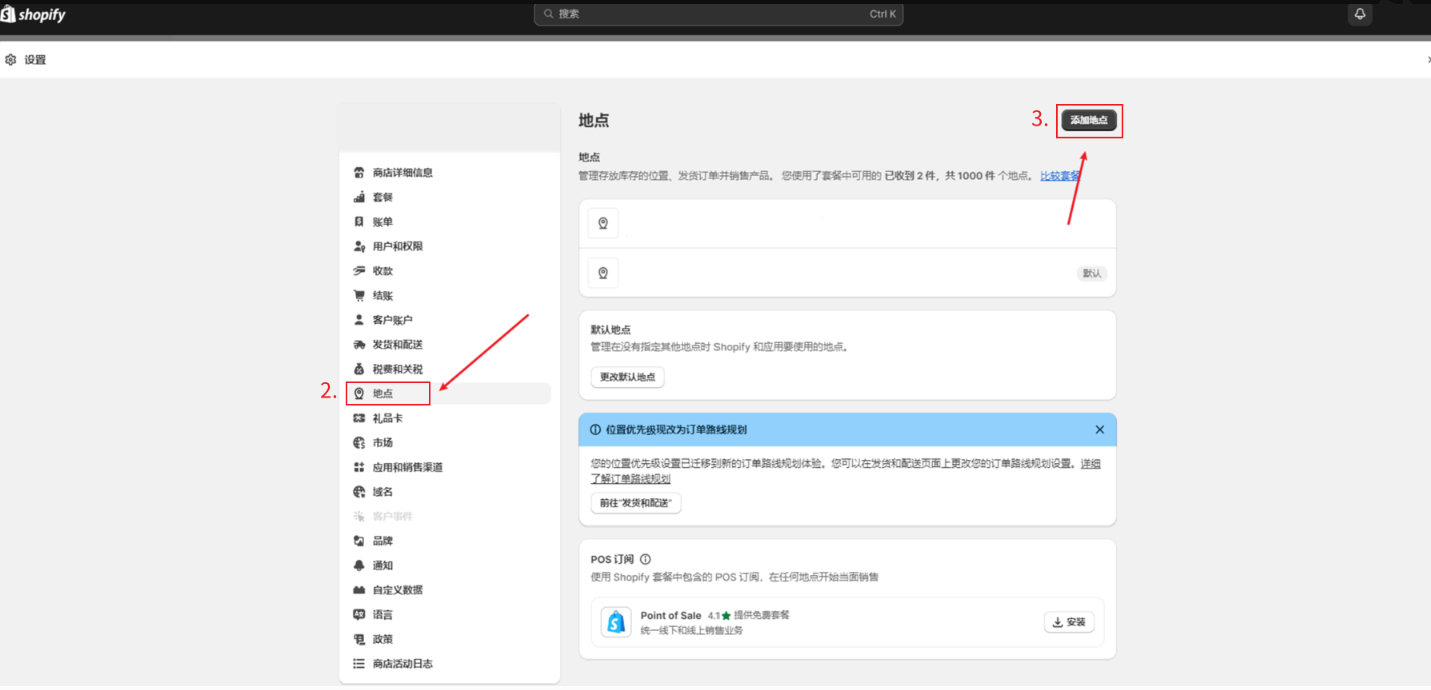
Task: Open 商店活动日志 in the sidebar
Action: [x=402, y=664]
